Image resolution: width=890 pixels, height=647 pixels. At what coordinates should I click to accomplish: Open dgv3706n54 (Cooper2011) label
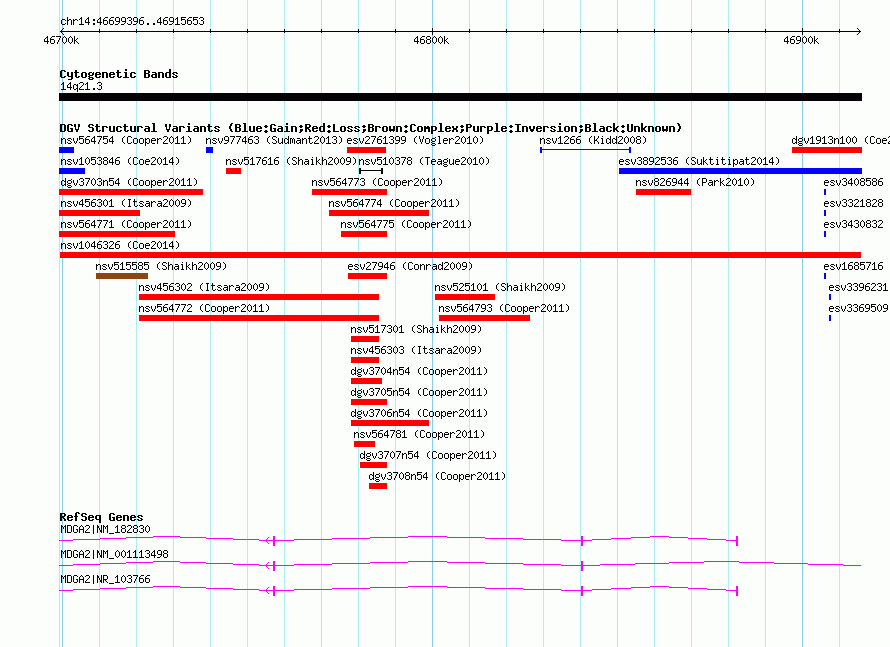419,413
